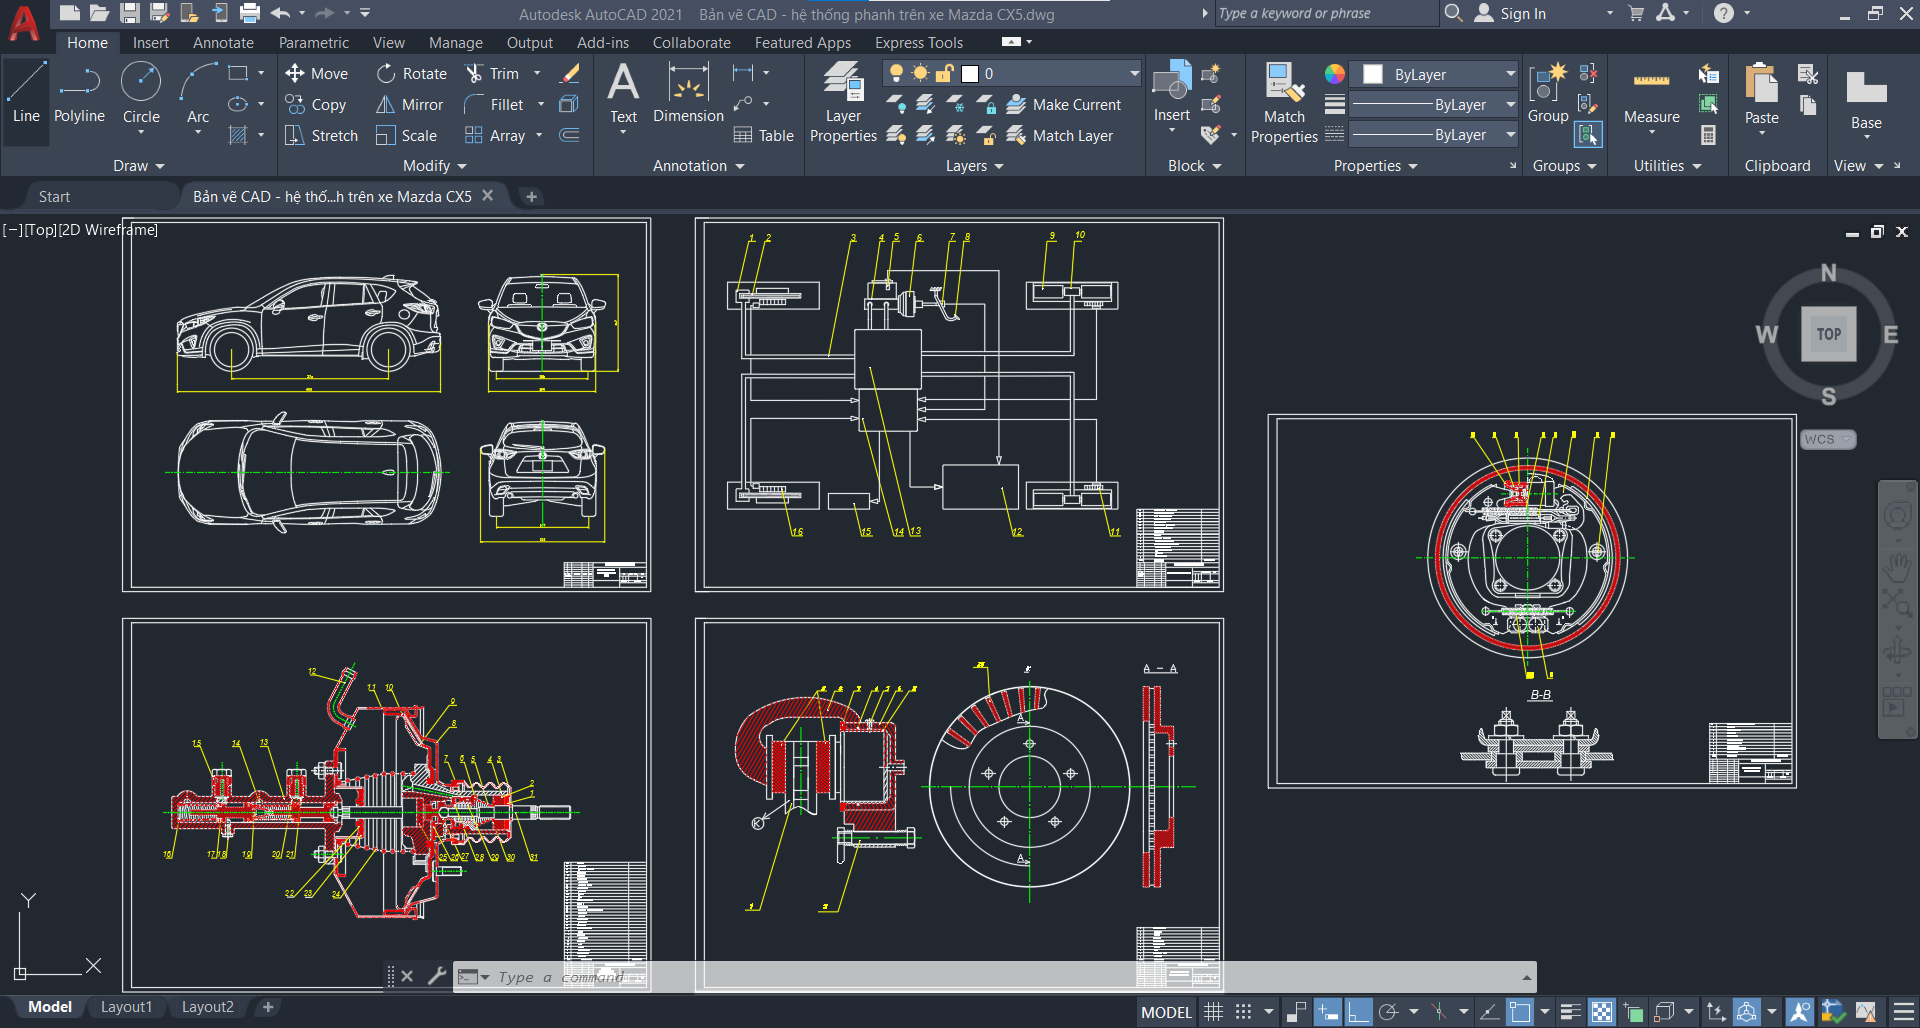Click Sign In

click(1523, 14)
